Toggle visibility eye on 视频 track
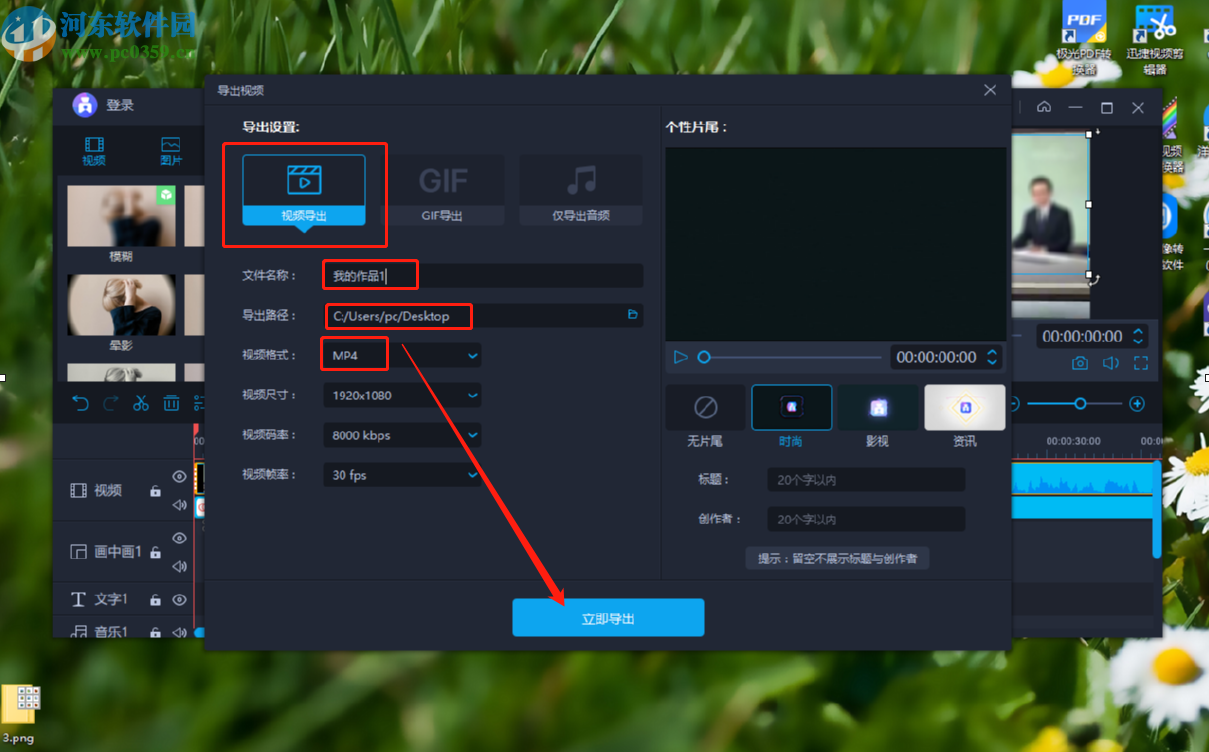This screenshot has height=752, width=1209. [180, 477]
